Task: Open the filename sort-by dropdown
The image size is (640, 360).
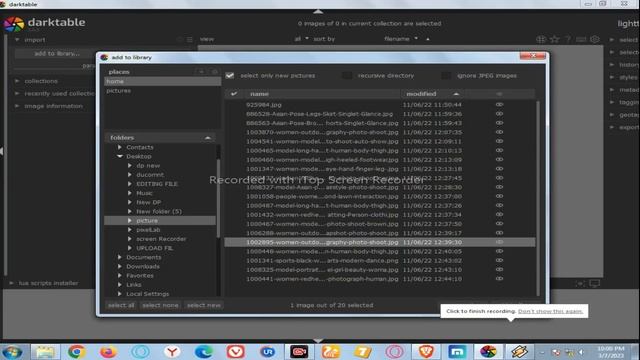Action: tap(401, 39)
